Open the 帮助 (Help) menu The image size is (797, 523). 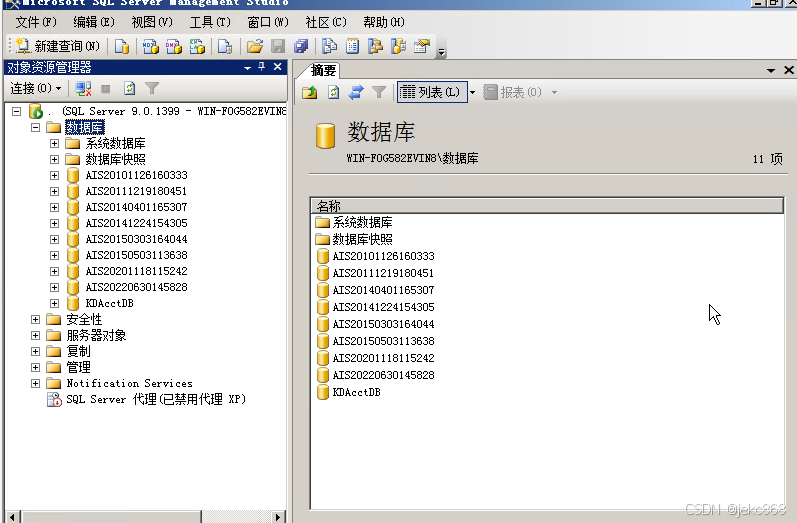384,22
